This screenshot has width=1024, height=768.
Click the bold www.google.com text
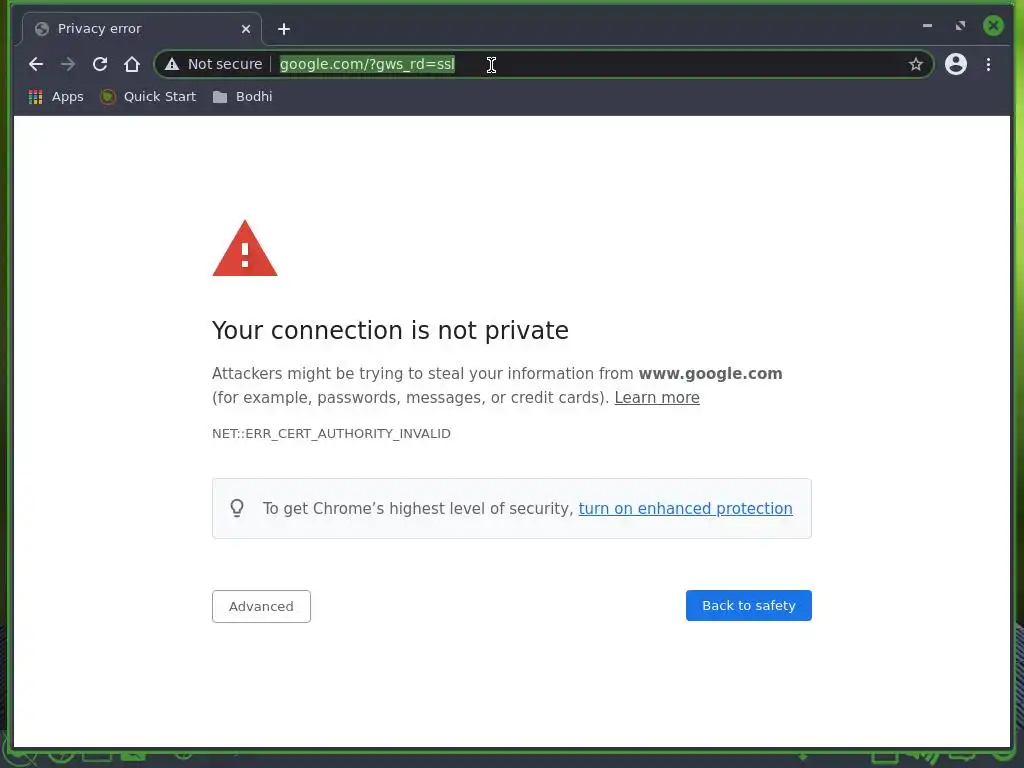point(711,374)
